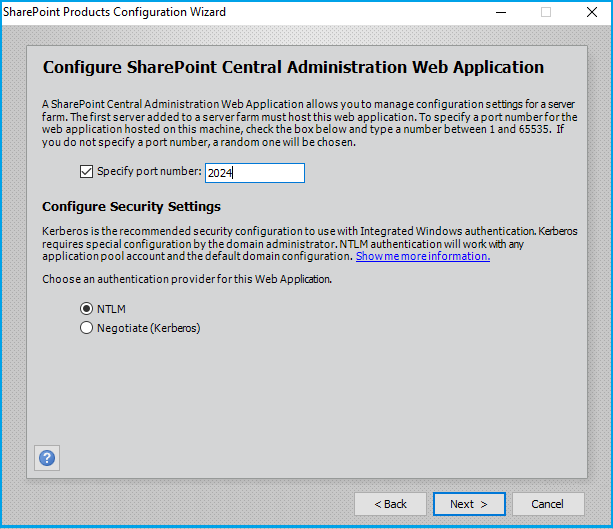This screenshot has width=613, height=529.
Task: Click the Configure SharePoint Central Administration heading
Action: click(293, 68)
